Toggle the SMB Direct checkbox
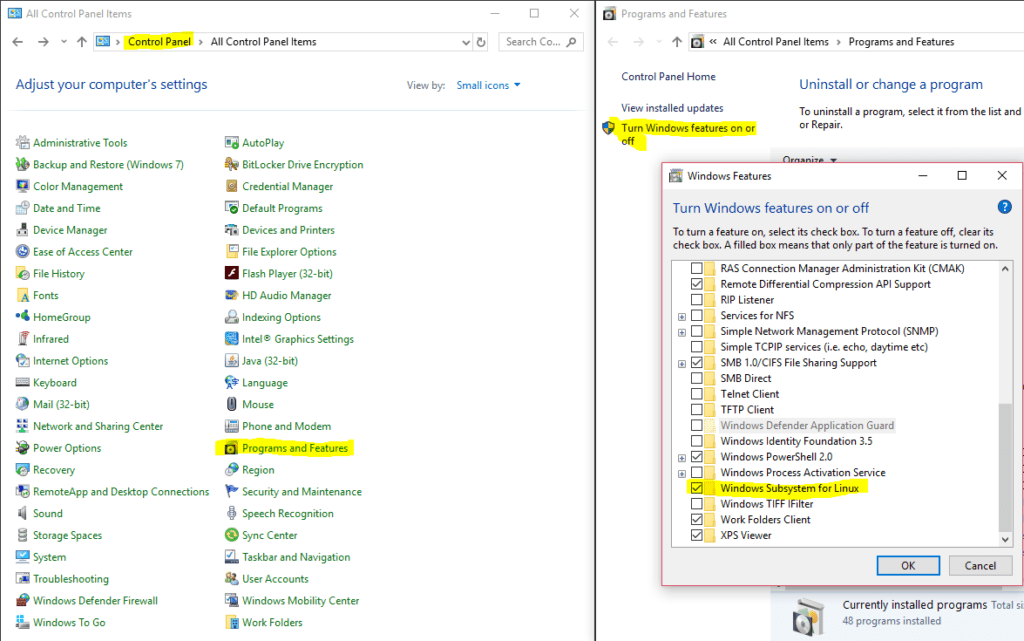1024x641 pixels. (697, 378)
